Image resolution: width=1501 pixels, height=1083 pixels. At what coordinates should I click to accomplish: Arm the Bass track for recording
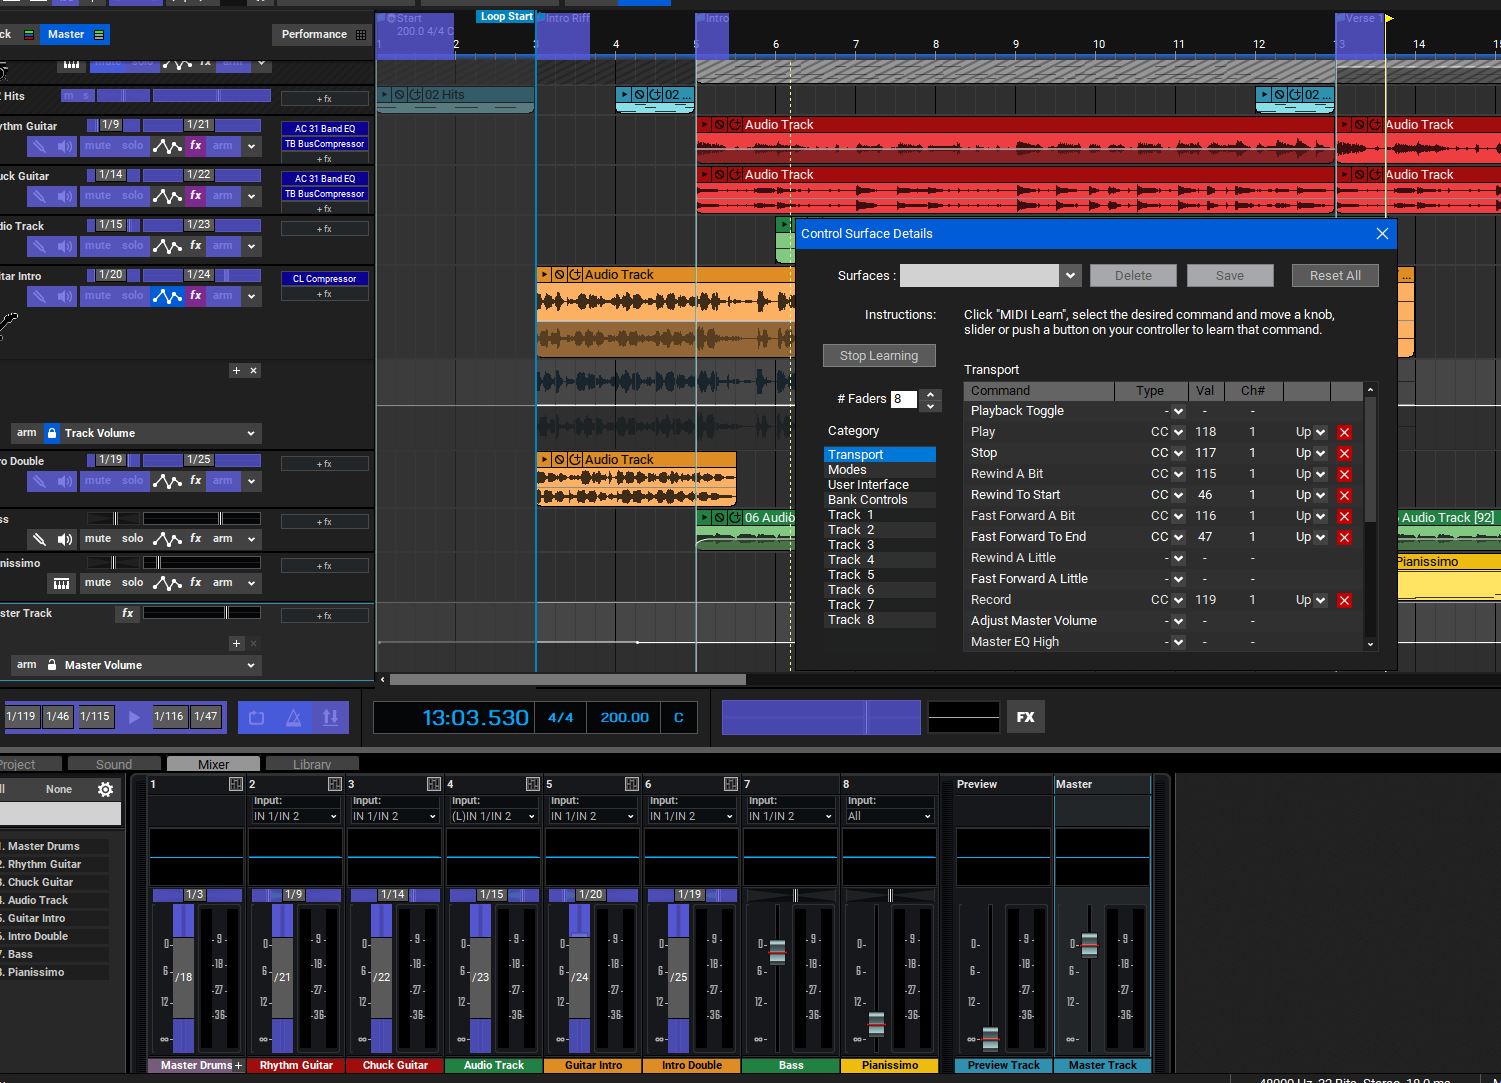[x=223, y=538]
